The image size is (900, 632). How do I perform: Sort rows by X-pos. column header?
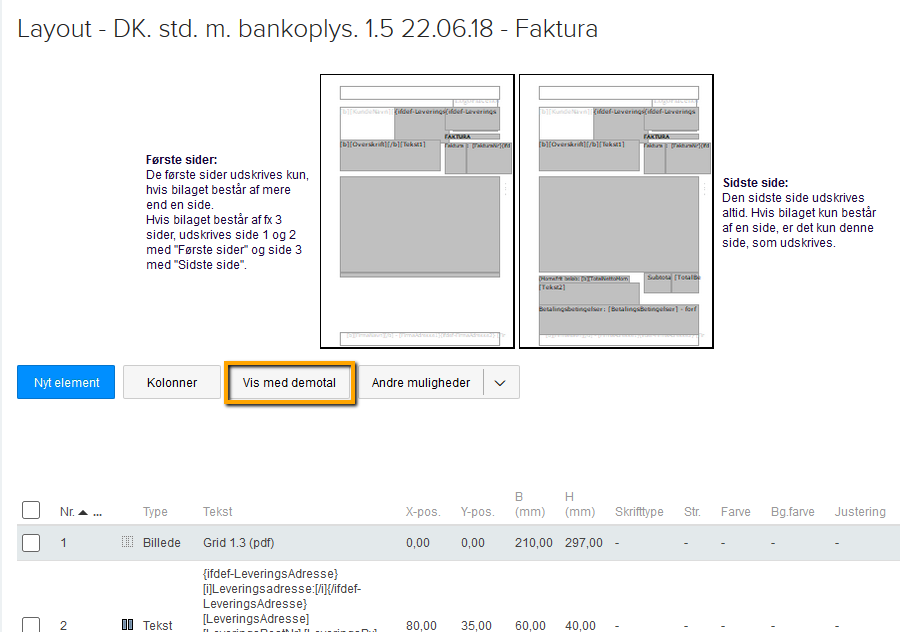[423, 511]
